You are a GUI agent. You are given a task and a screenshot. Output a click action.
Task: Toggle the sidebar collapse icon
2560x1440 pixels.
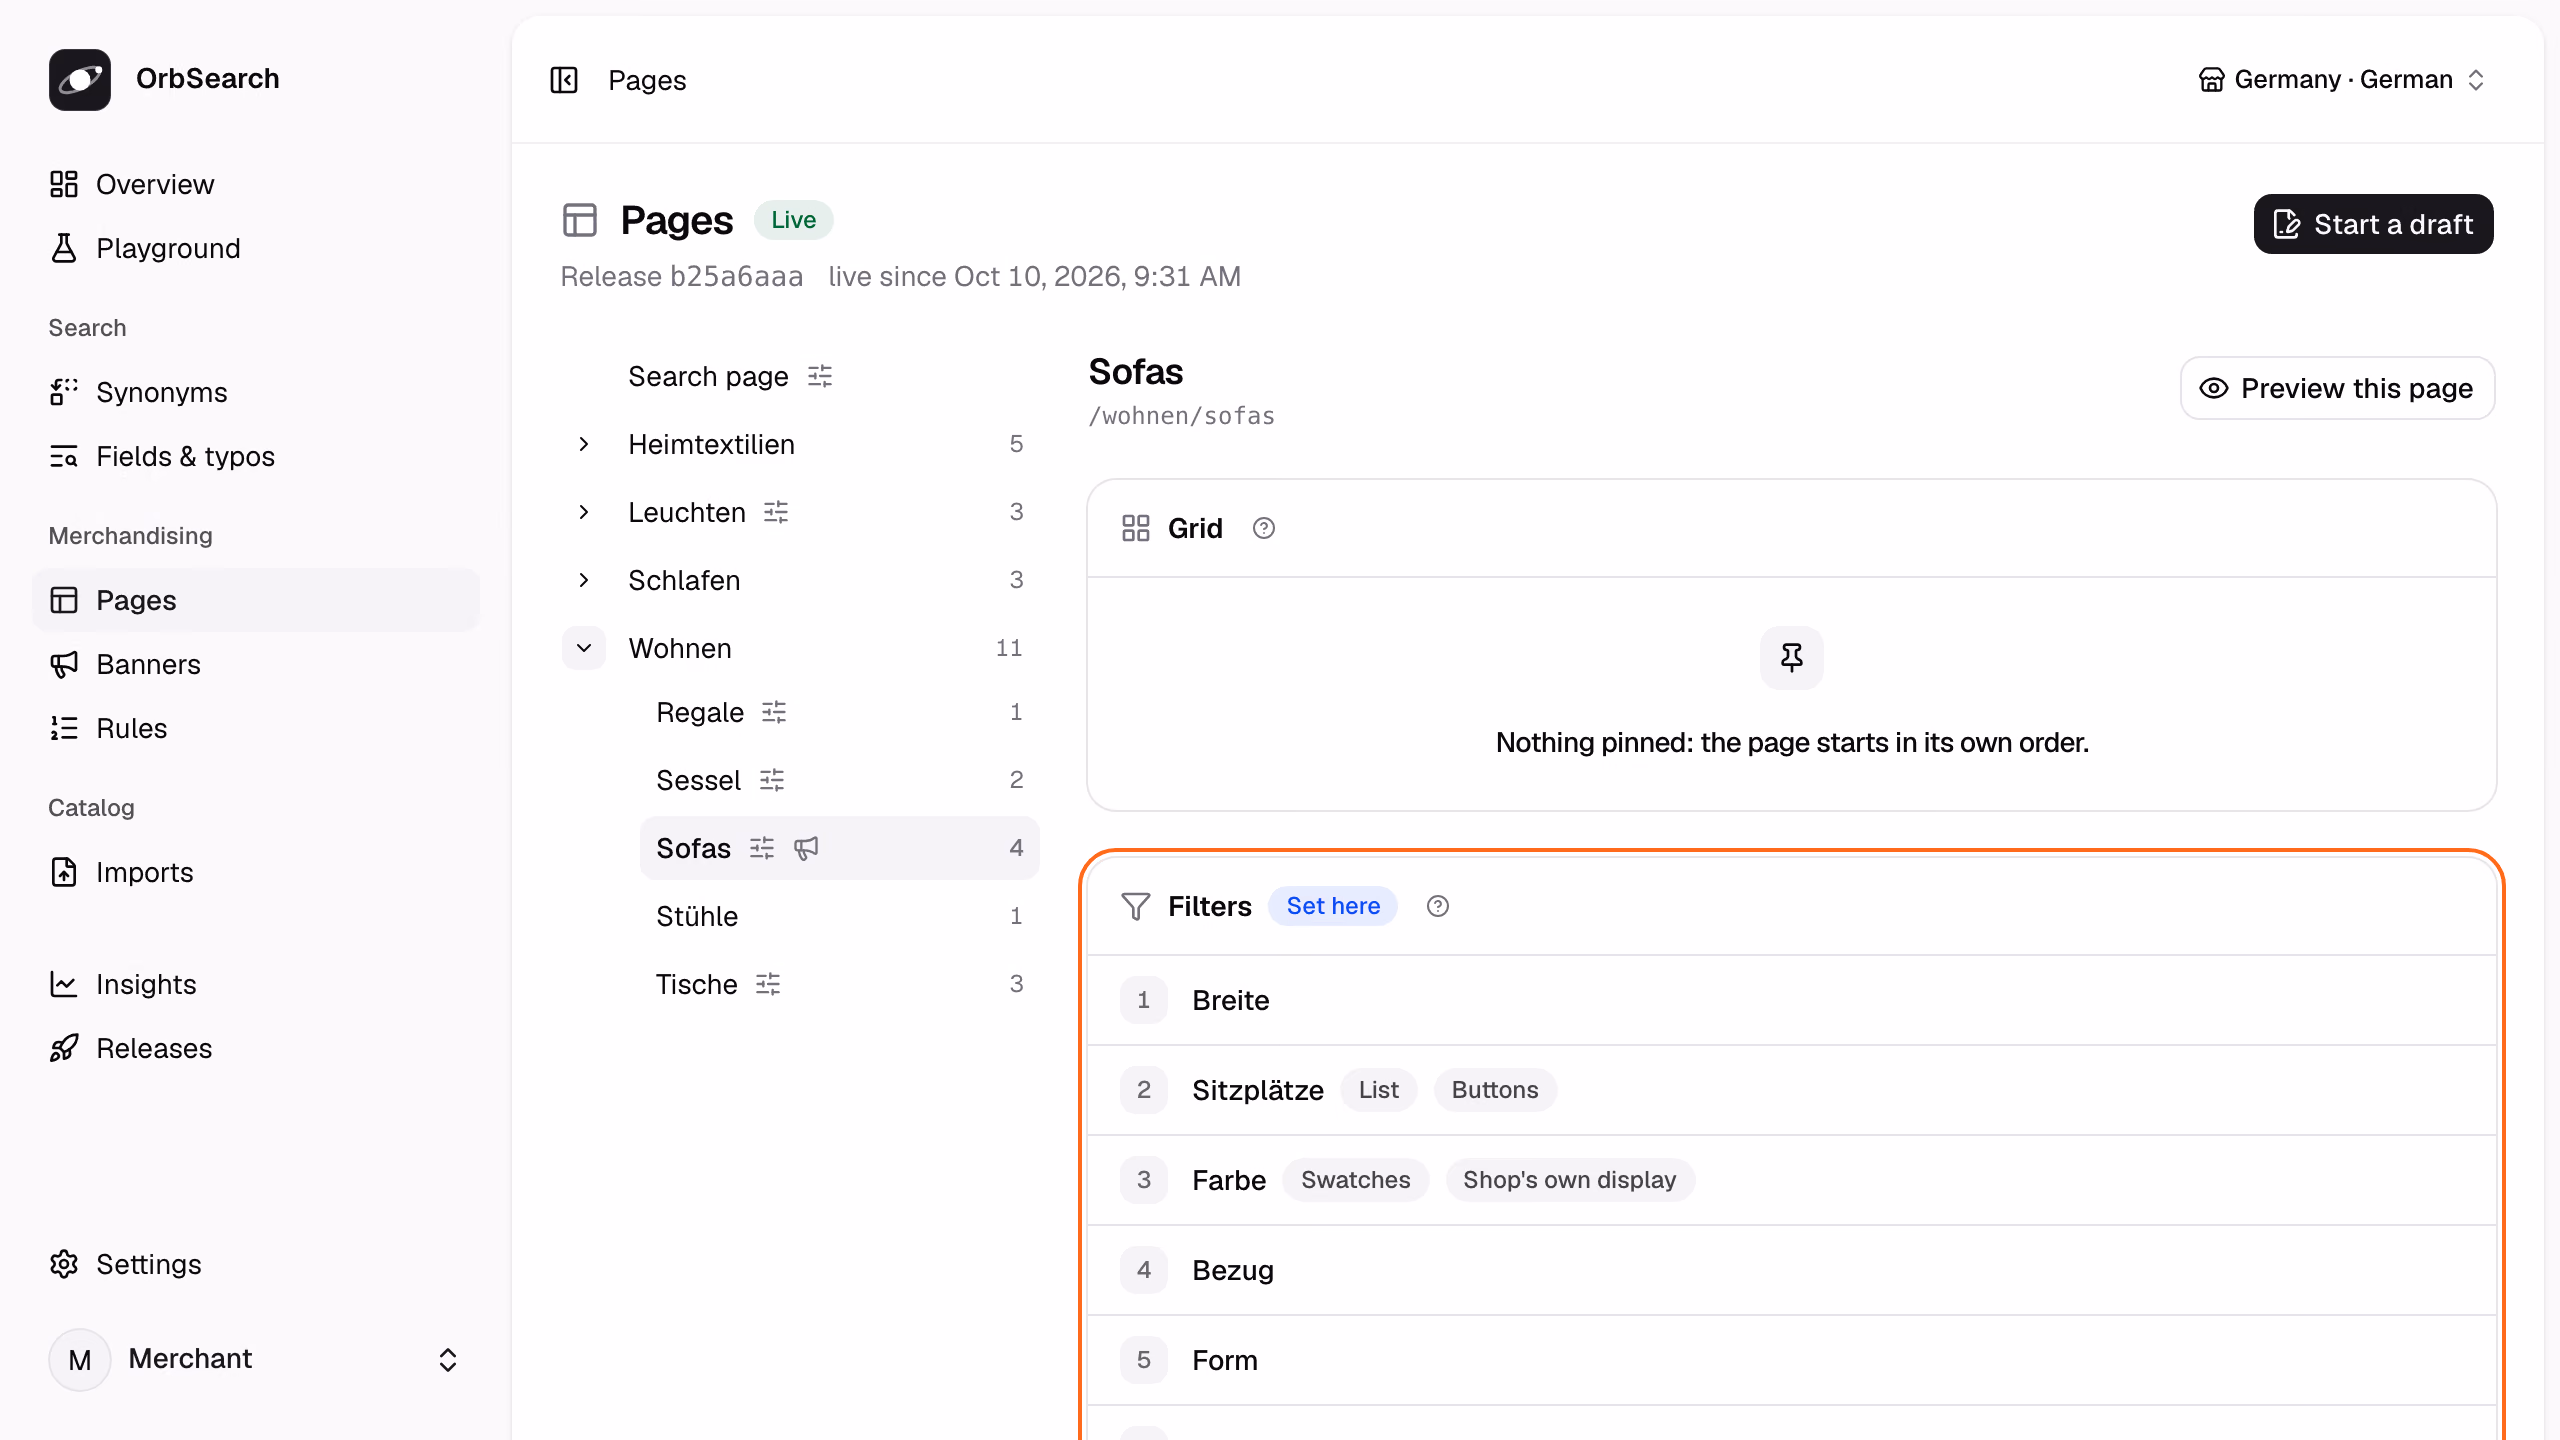click(x=564, y=80)
